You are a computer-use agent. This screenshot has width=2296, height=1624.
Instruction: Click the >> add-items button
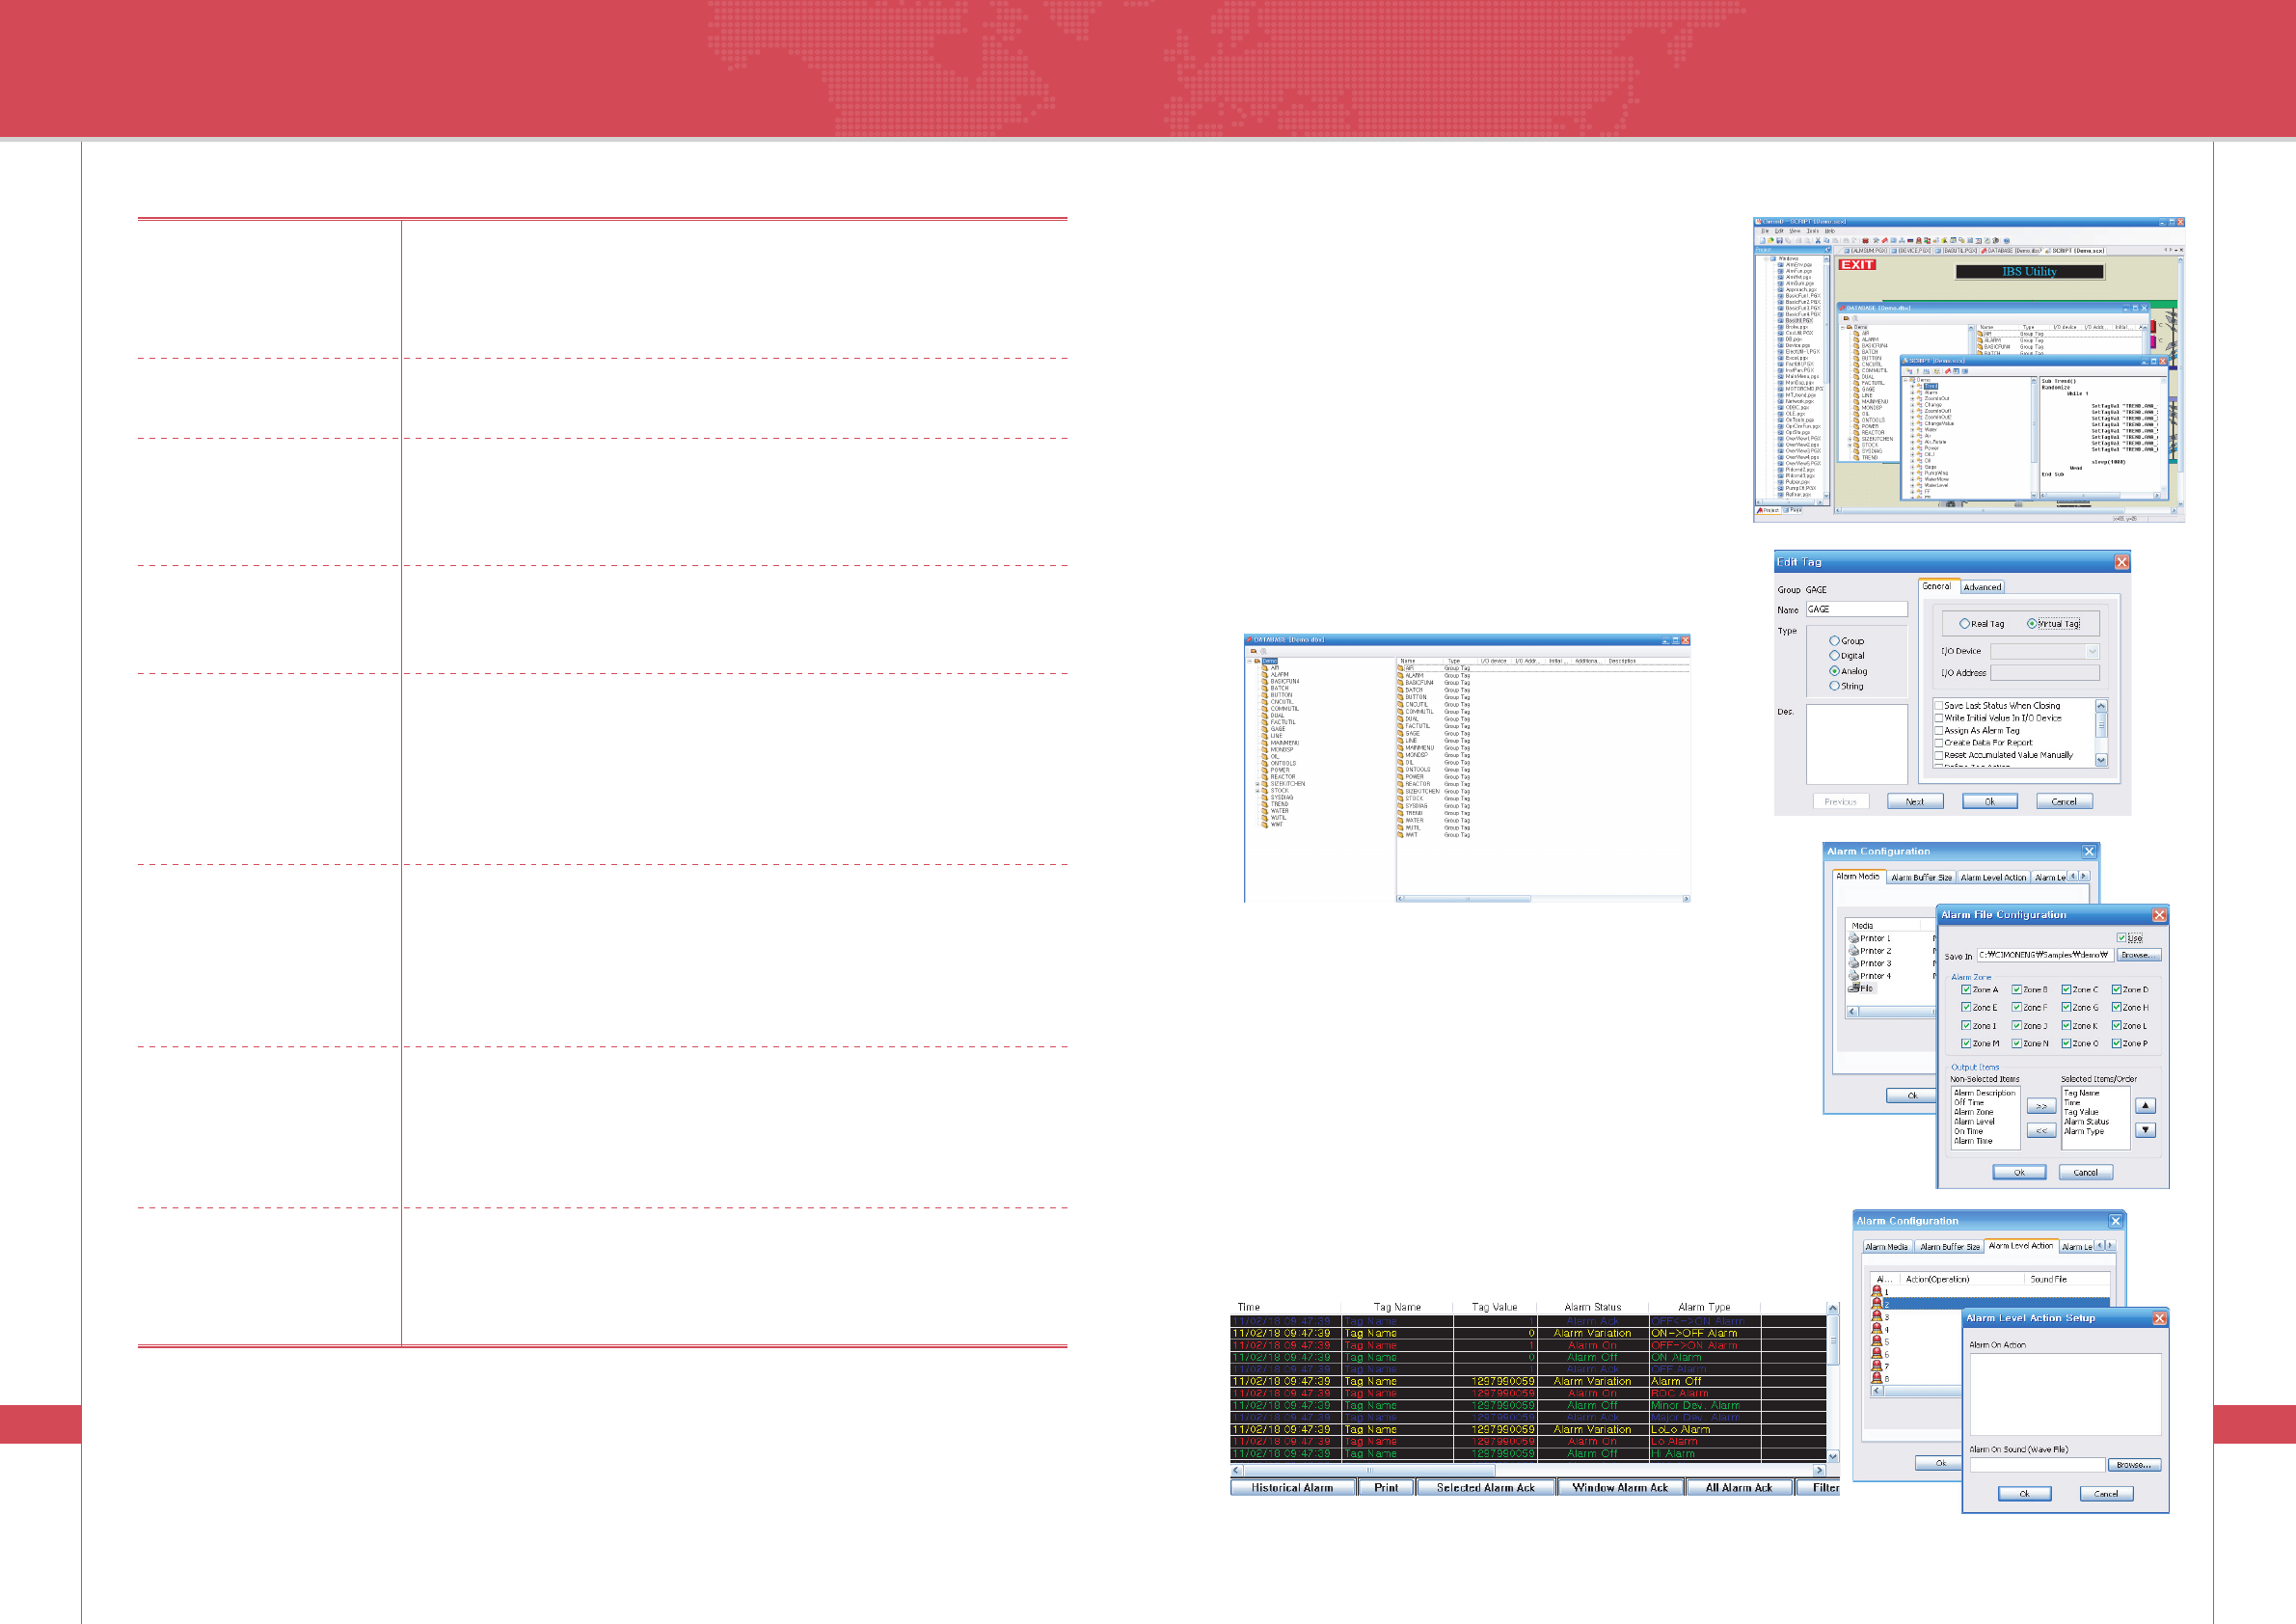pos(2041,1106)
